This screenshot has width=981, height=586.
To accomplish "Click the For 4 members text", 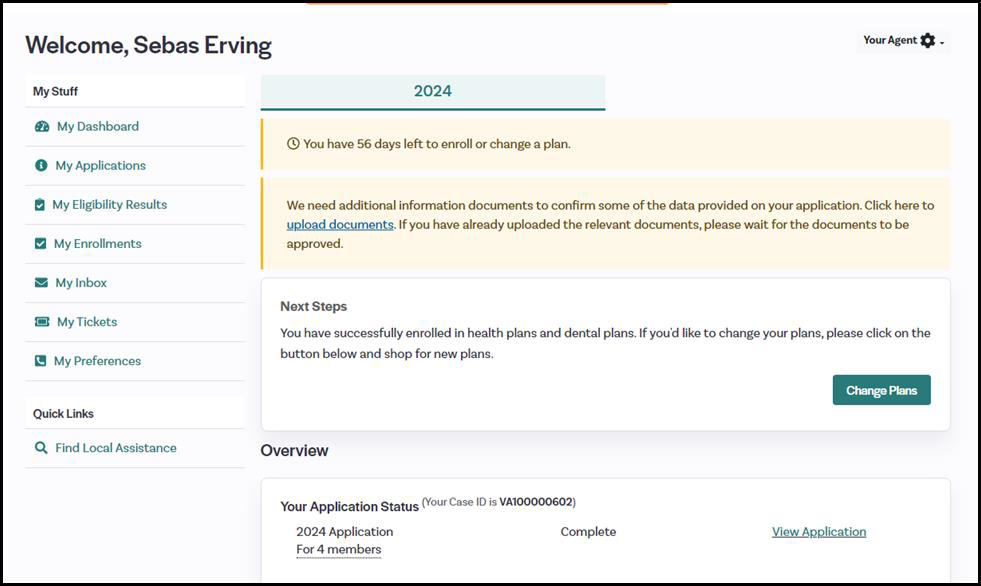I will coord(338,550).
